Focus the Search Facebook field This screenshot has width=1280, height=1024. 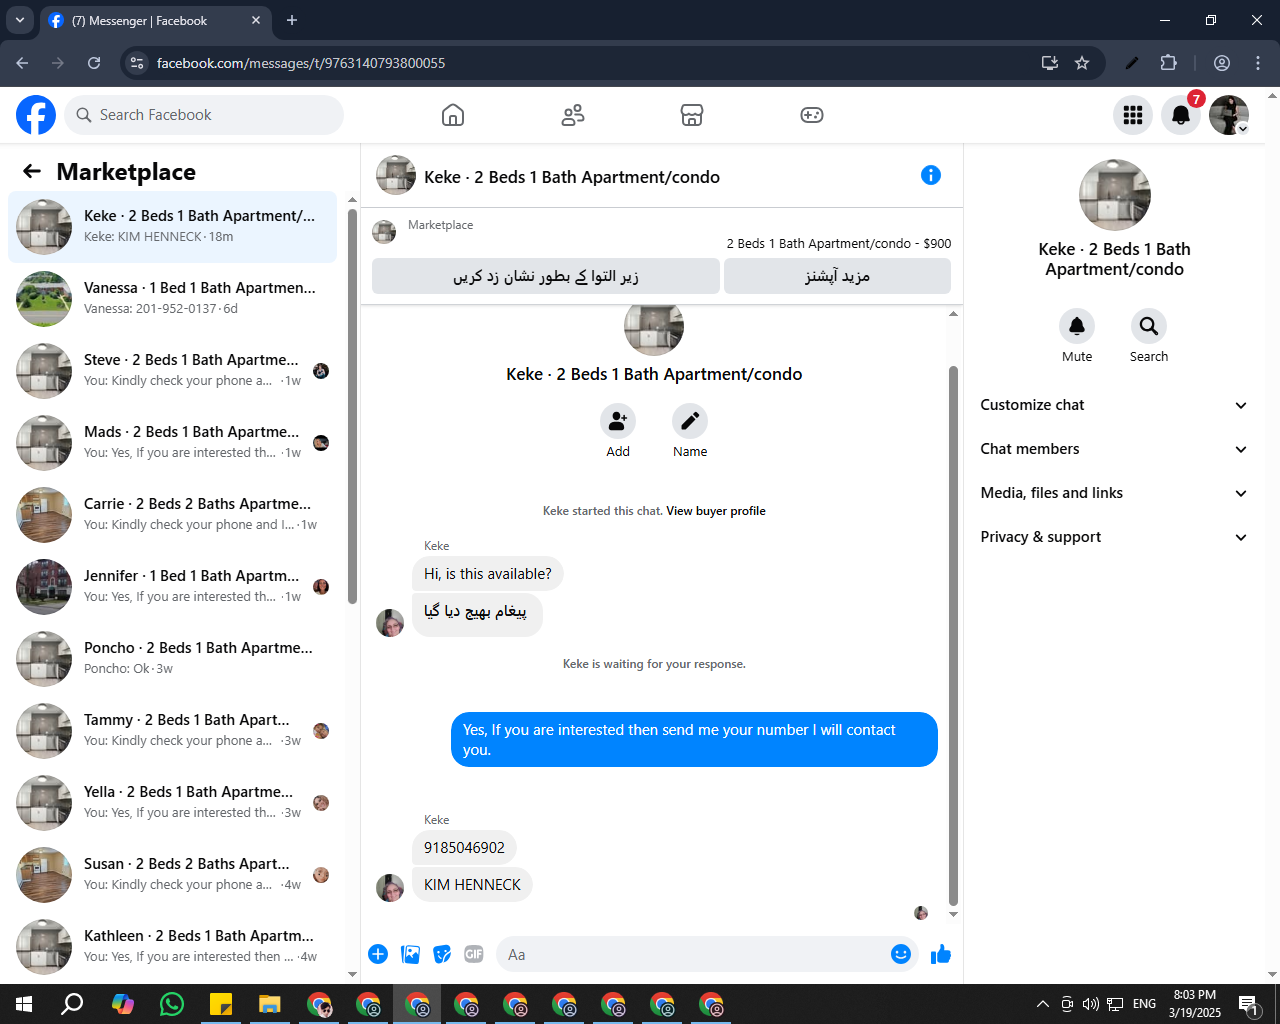click(204, 115)
